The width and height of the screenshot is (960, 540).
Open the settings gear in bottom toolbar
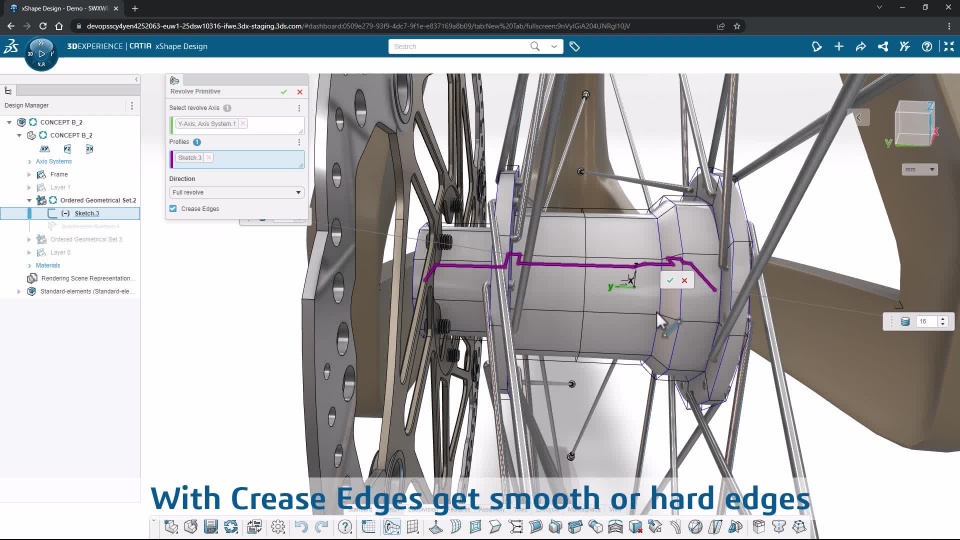point(278,527)
